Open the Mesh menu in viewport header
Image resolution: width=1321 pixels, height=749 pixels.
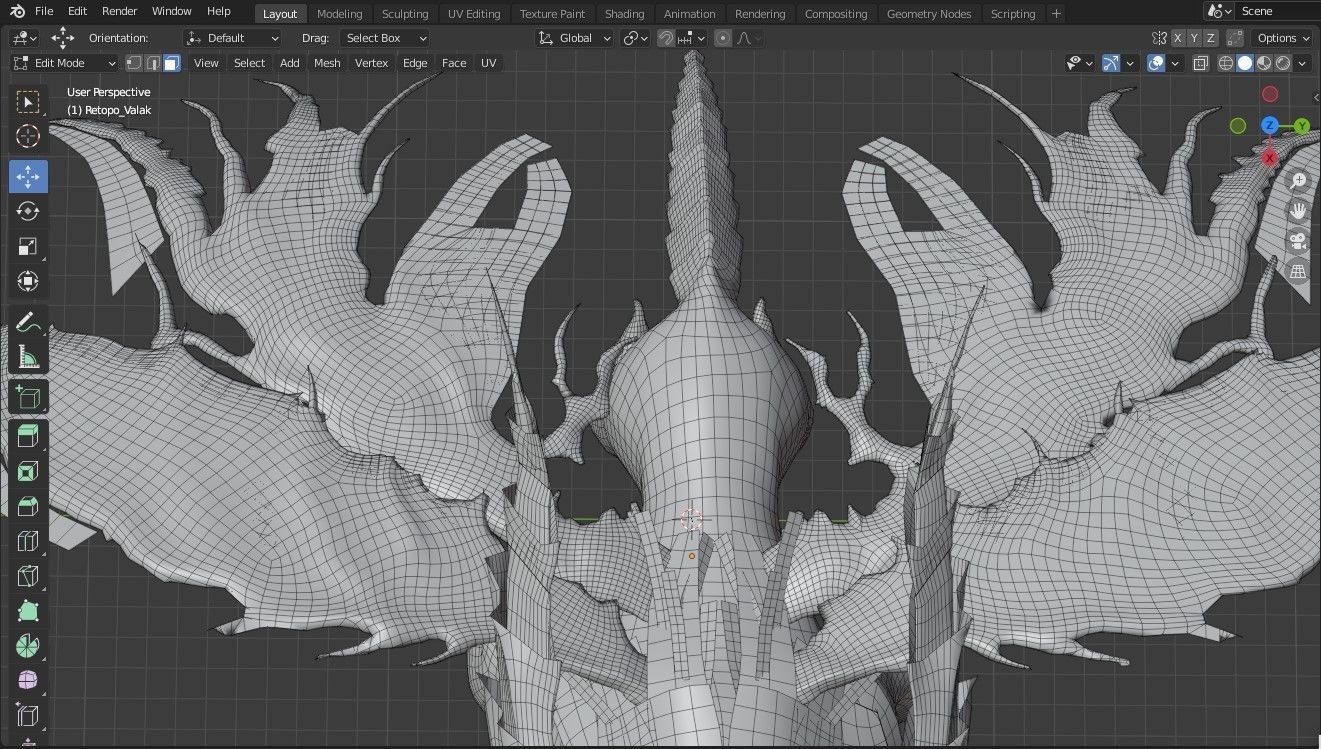coord(327,63)
